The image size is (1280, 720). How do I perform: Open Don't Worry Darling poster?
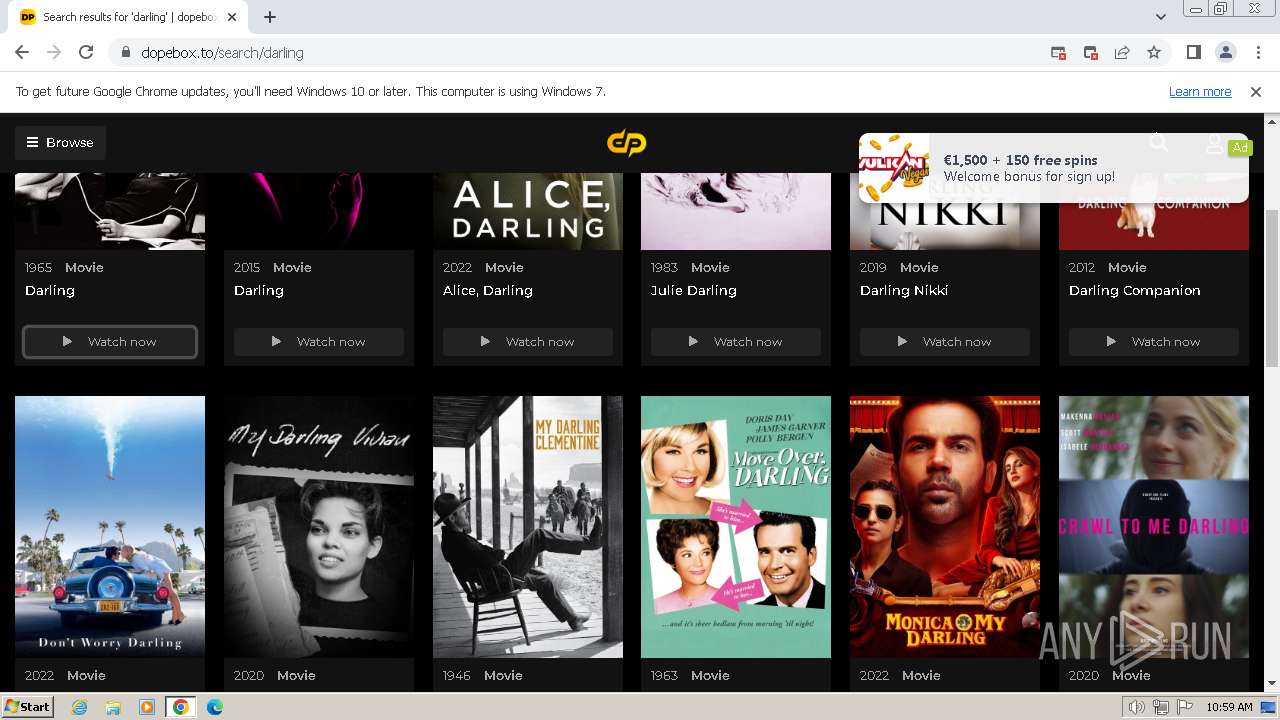(110, 527)
